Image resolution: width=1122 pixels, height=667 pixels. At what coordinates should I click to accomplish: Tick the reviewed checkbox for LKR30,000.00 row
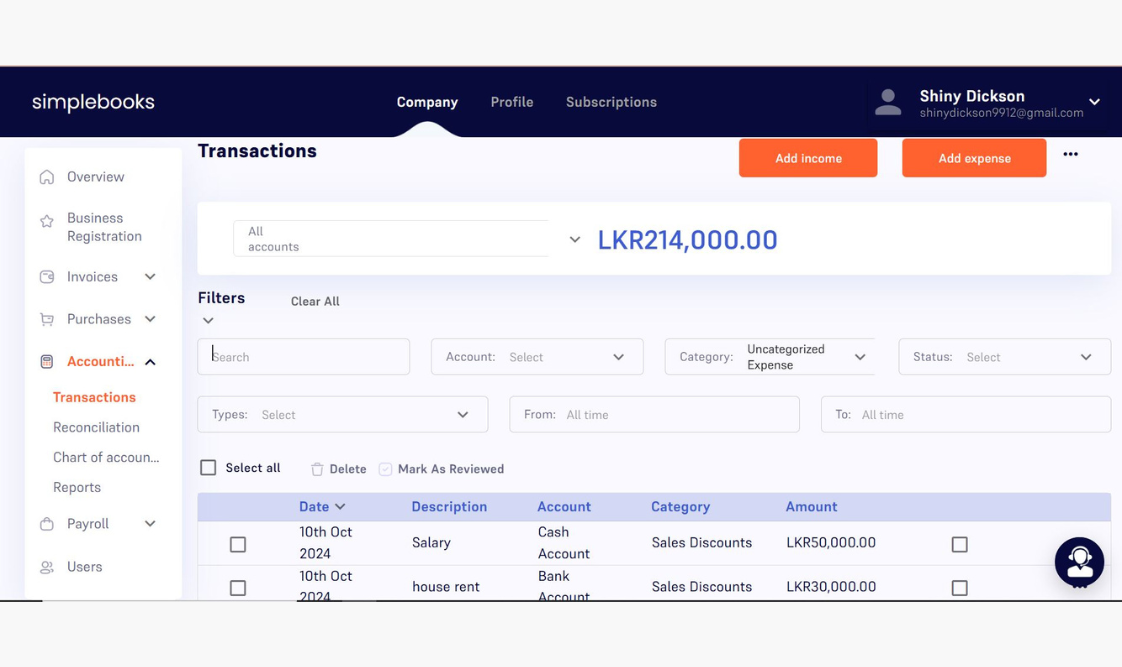tap(960, 588)
